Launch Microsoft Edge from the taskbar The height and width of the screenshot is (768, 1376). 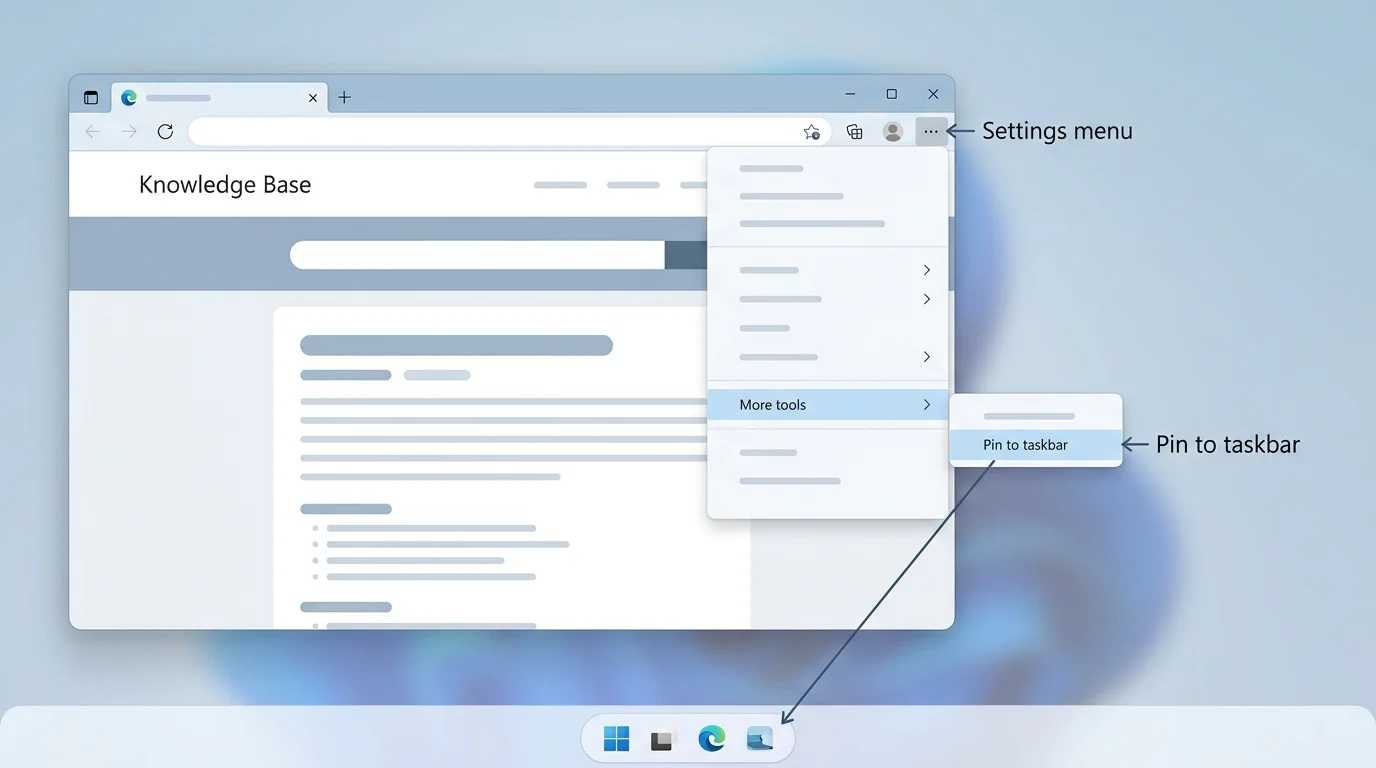click(711, 739)
